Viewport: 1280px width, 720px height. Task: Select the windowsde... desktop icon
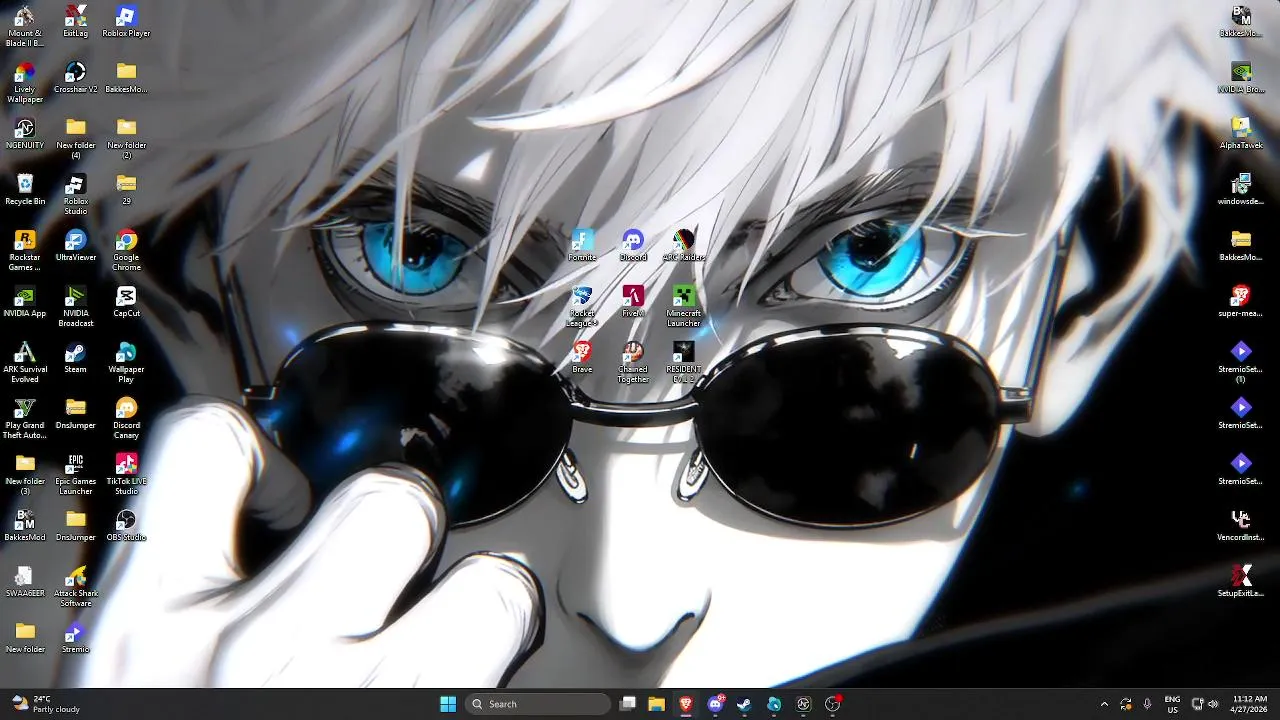coord(1241,190)
